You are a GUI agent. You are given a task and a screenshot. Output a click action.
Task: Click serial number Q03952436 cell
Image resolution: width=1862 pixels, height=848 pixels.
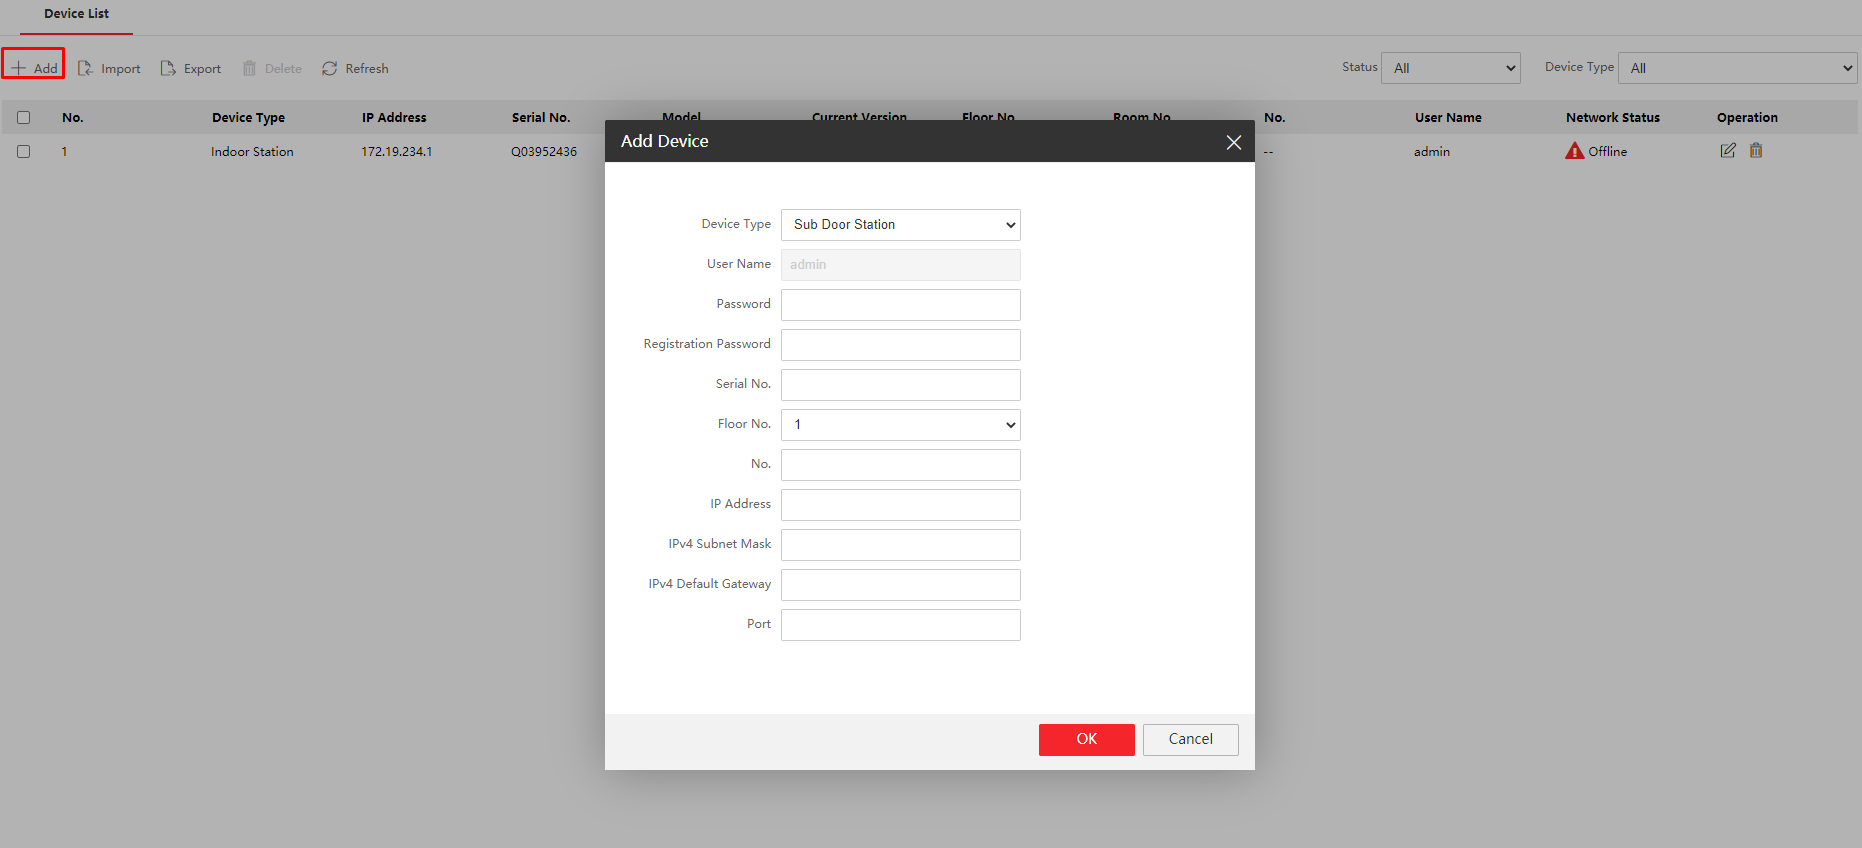[544, 152]
